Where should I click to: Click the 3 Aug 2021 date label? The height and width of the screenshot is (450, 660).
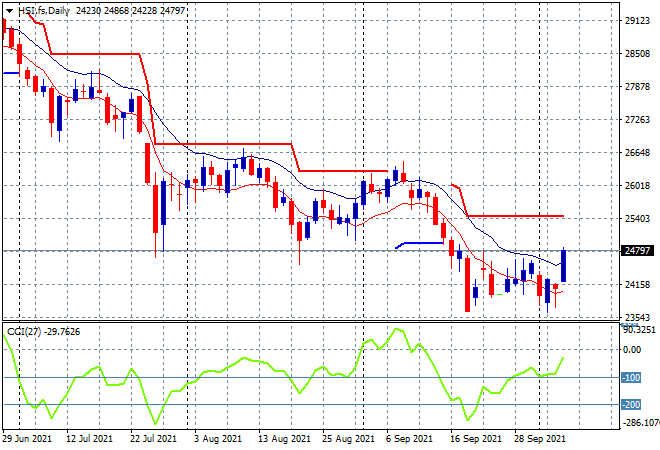click(x=218, y=439)
